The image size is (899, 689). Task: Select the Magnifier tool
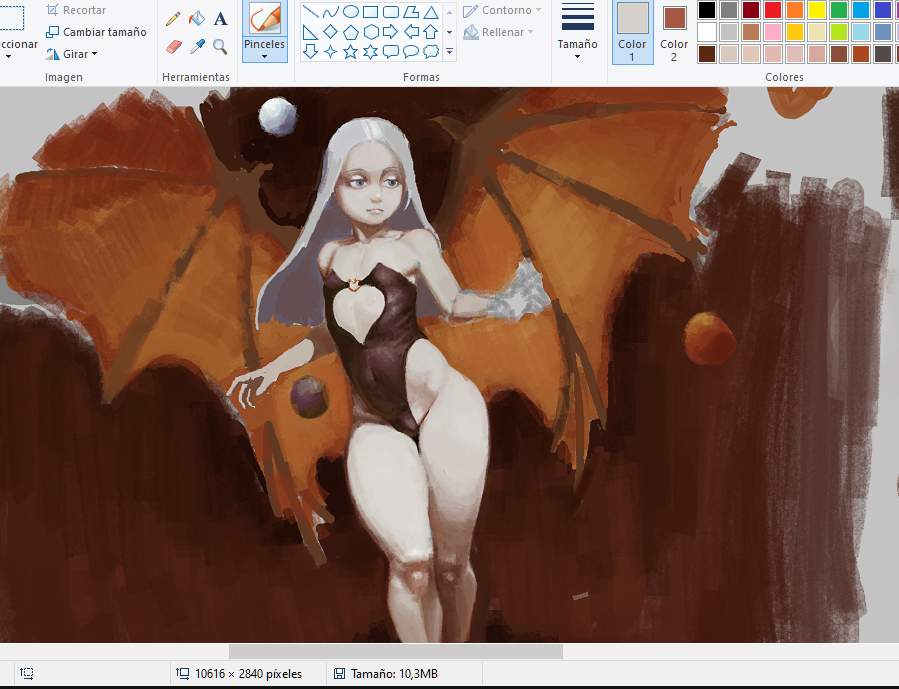click(x=220, y=46)
